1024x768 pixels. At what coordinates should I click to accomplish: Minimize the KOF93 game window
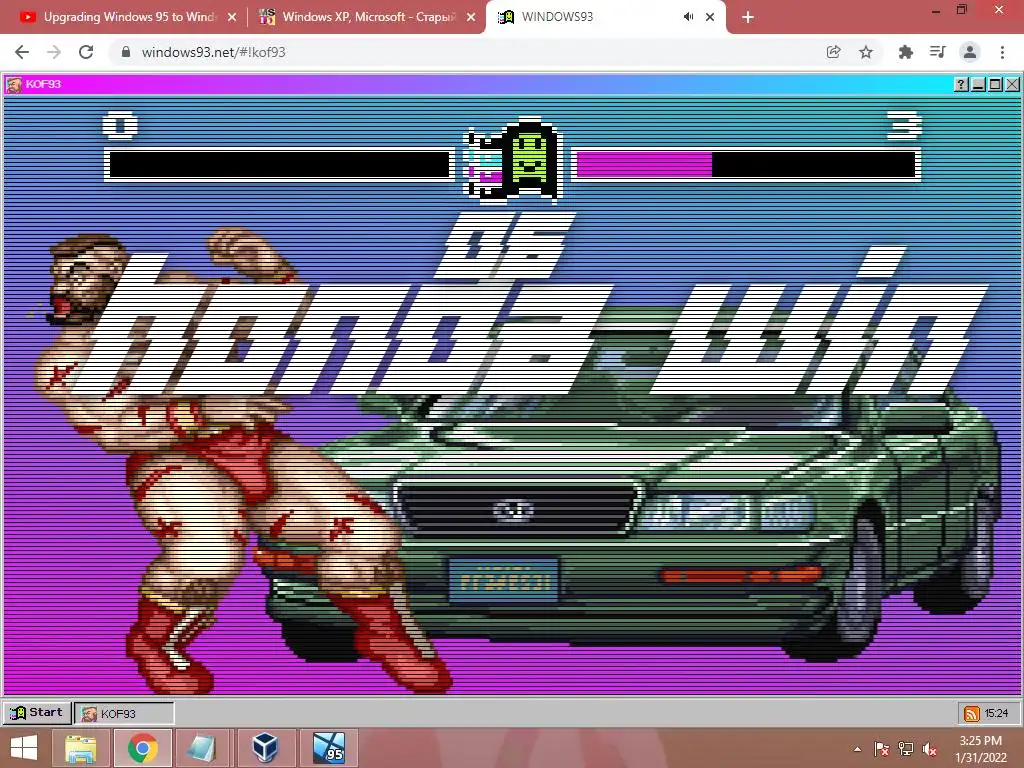pos(978,84)
